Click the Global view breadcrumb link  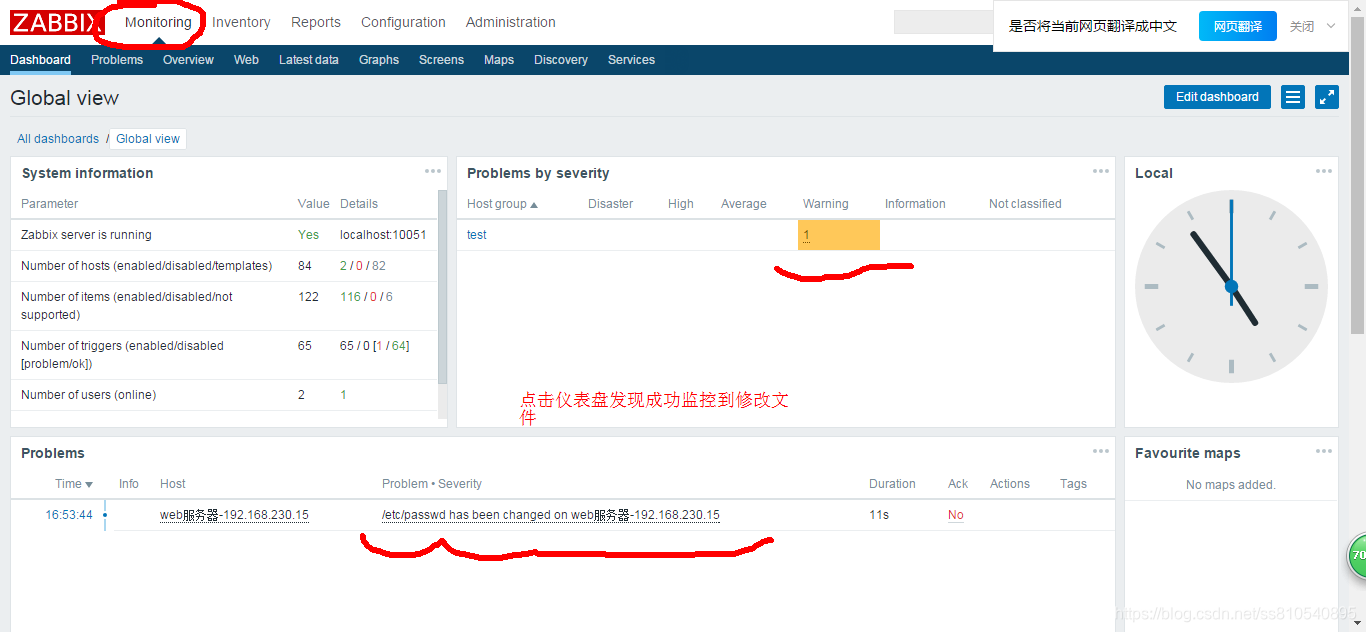[148, 139]
